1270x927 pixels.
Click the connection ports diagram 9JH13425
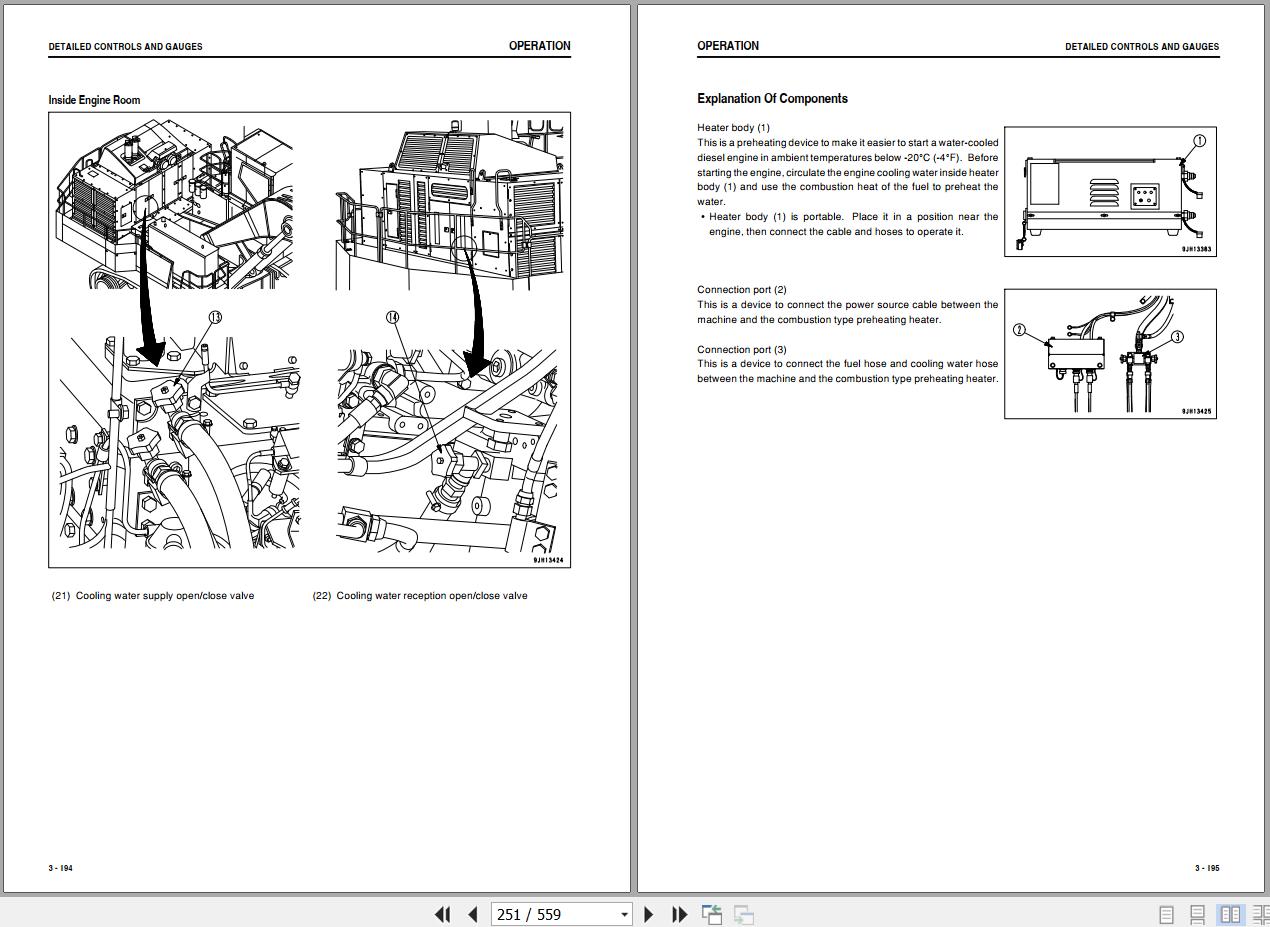pyautogui.click(x=1110, y=353)
